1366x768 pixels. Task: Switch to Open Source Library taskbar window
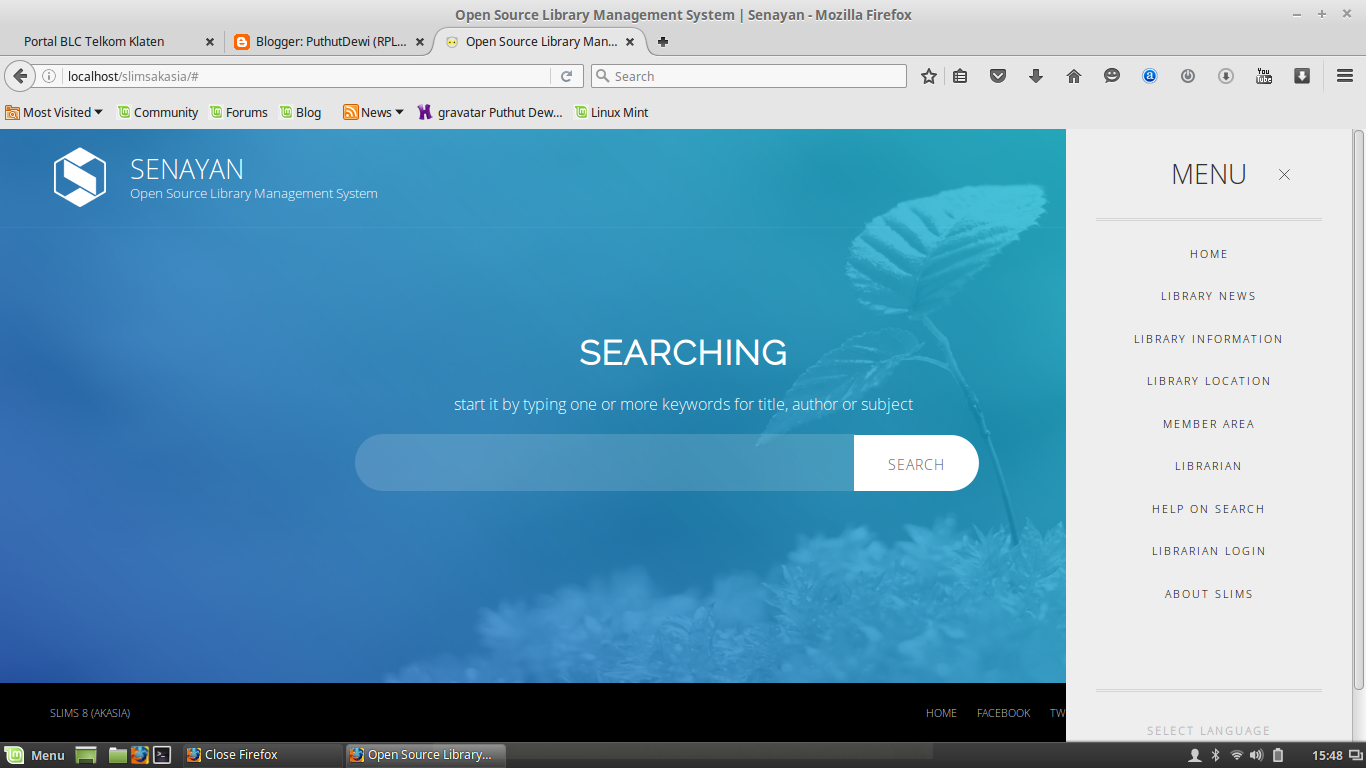pos(426,755)
